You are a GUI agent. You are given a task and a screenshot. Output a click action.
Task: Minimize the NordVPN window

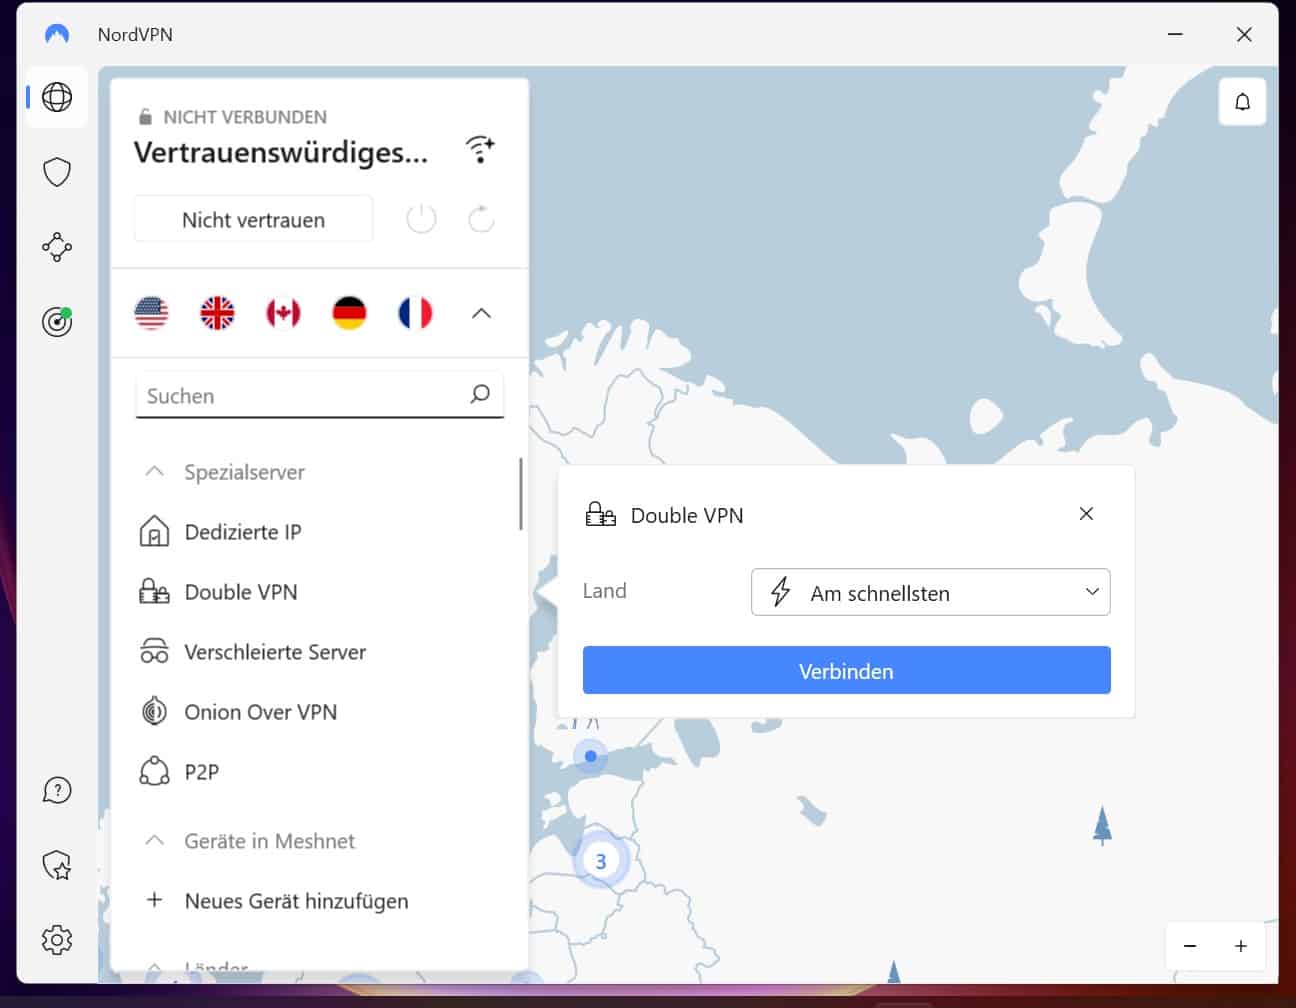click(1175, 34)
